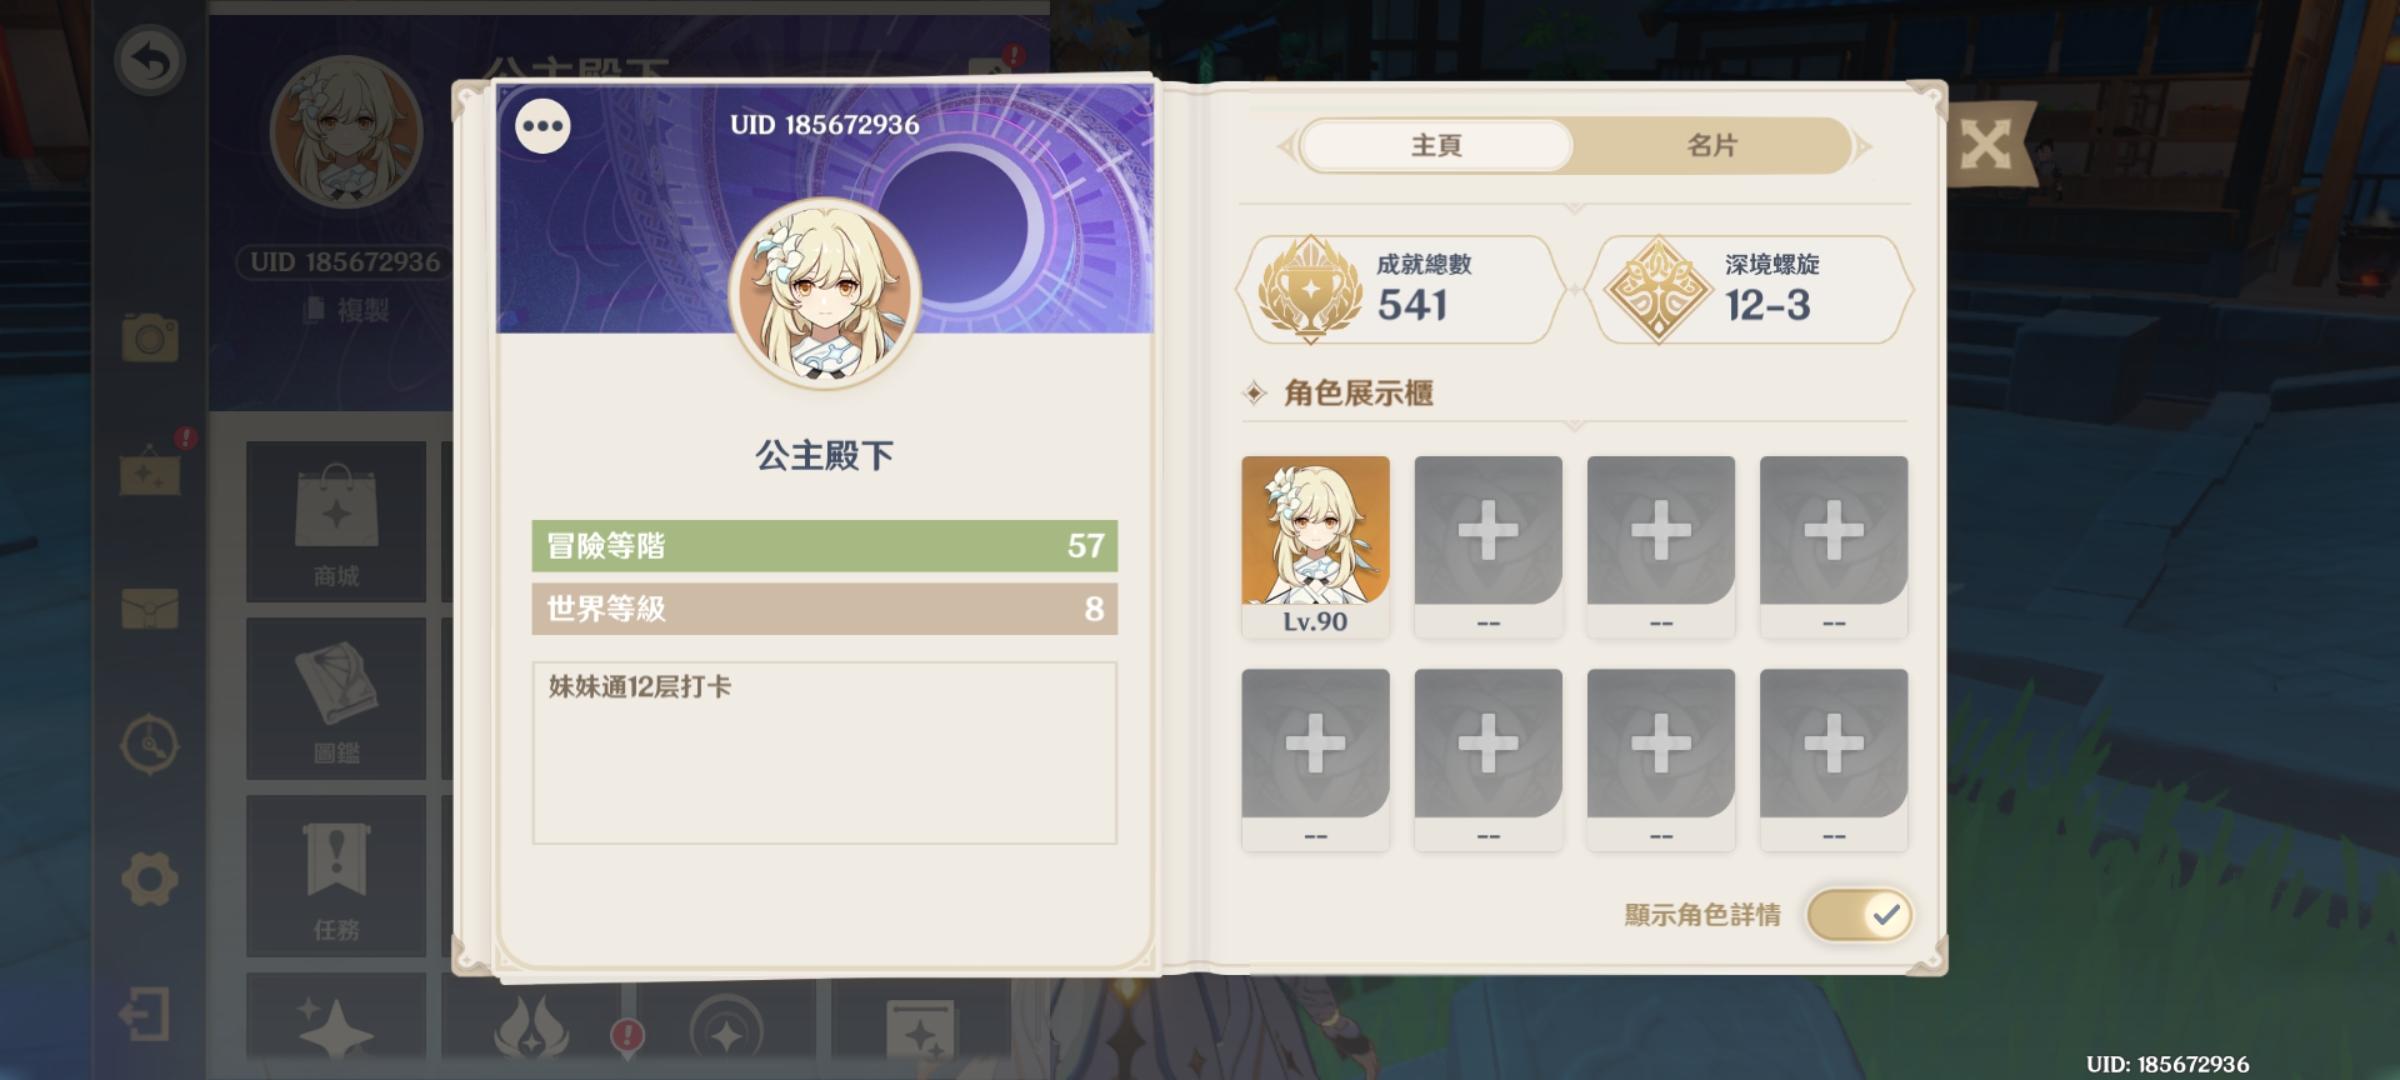
Task: Click the back arrow icon
Action: pyautogui.click(x=150, y=60)
